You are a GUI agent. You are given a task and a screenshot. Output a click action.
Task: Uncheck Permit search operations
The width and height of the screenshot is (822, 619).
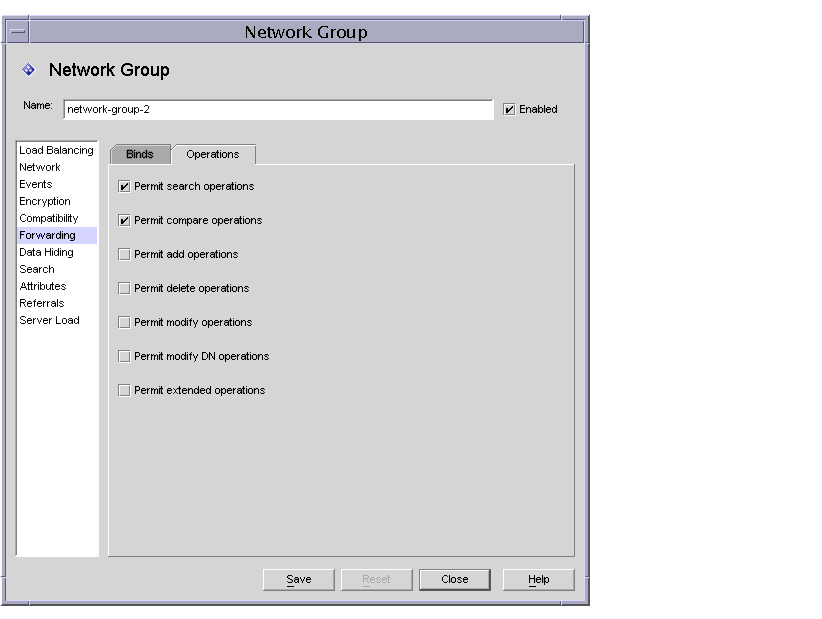tap(124, 186)
